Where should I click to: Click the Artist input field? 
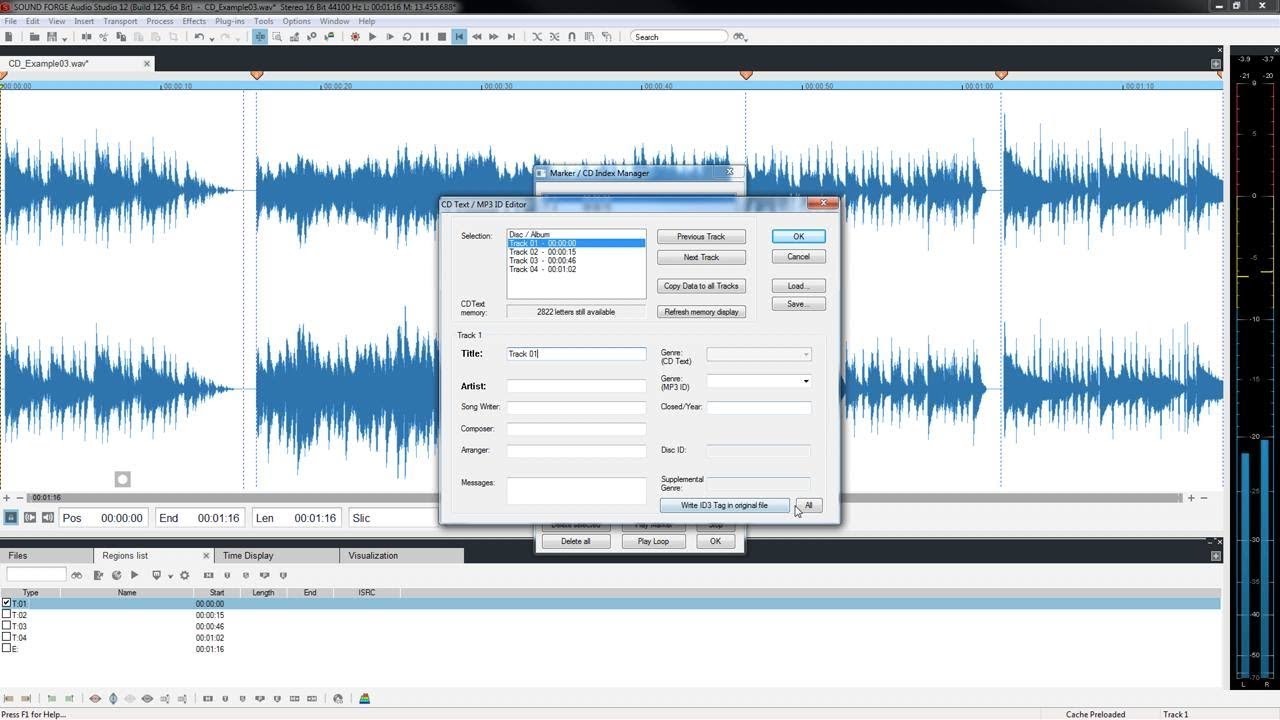pos(576,386)
